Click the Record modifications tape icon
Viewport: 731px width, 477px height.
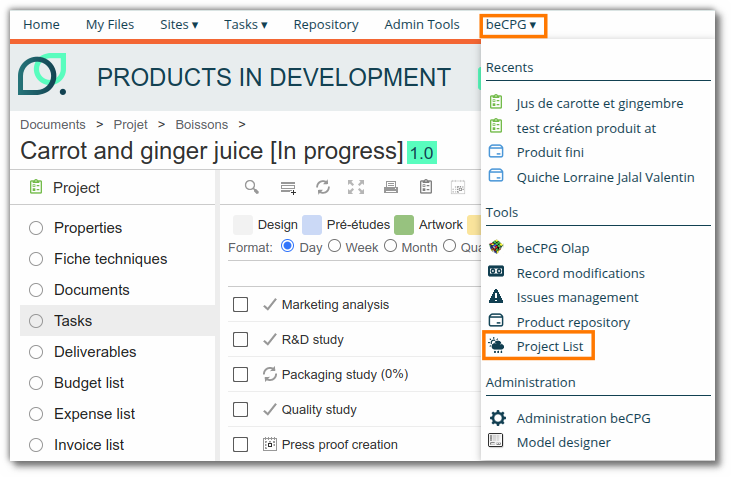496,271
